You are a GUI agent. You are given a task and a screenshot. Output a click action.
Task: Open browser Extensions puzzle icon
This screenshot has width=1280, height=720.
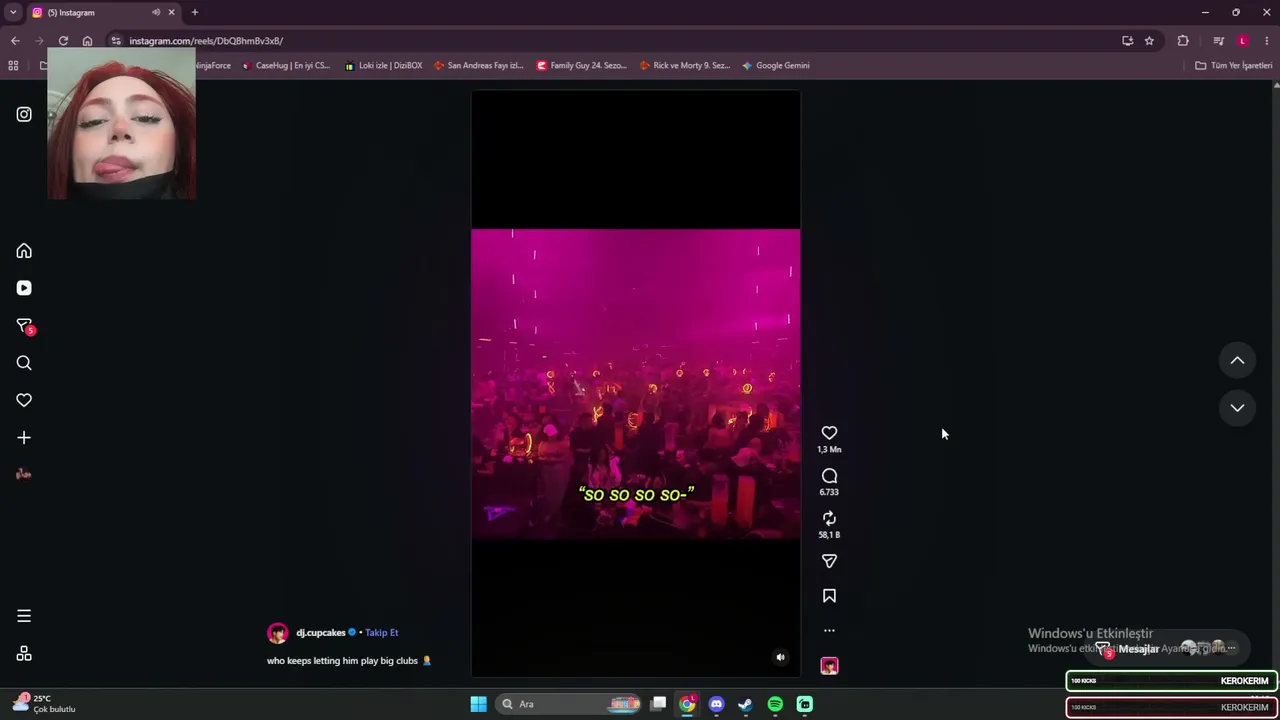pos(1183,41)
